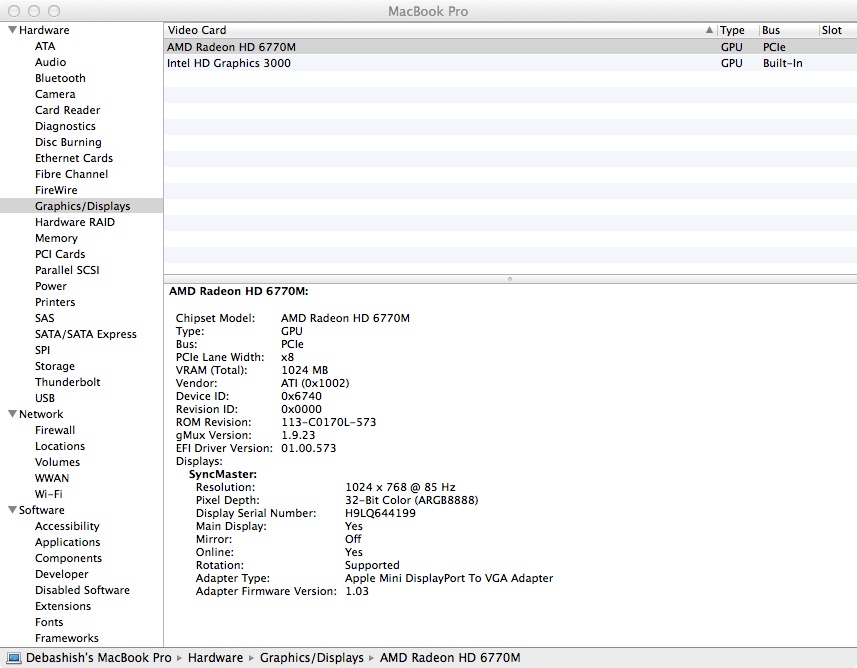857x668 pixels.
Task: Select Parallel SCSI in the sidebar
Action: (67, 270)
